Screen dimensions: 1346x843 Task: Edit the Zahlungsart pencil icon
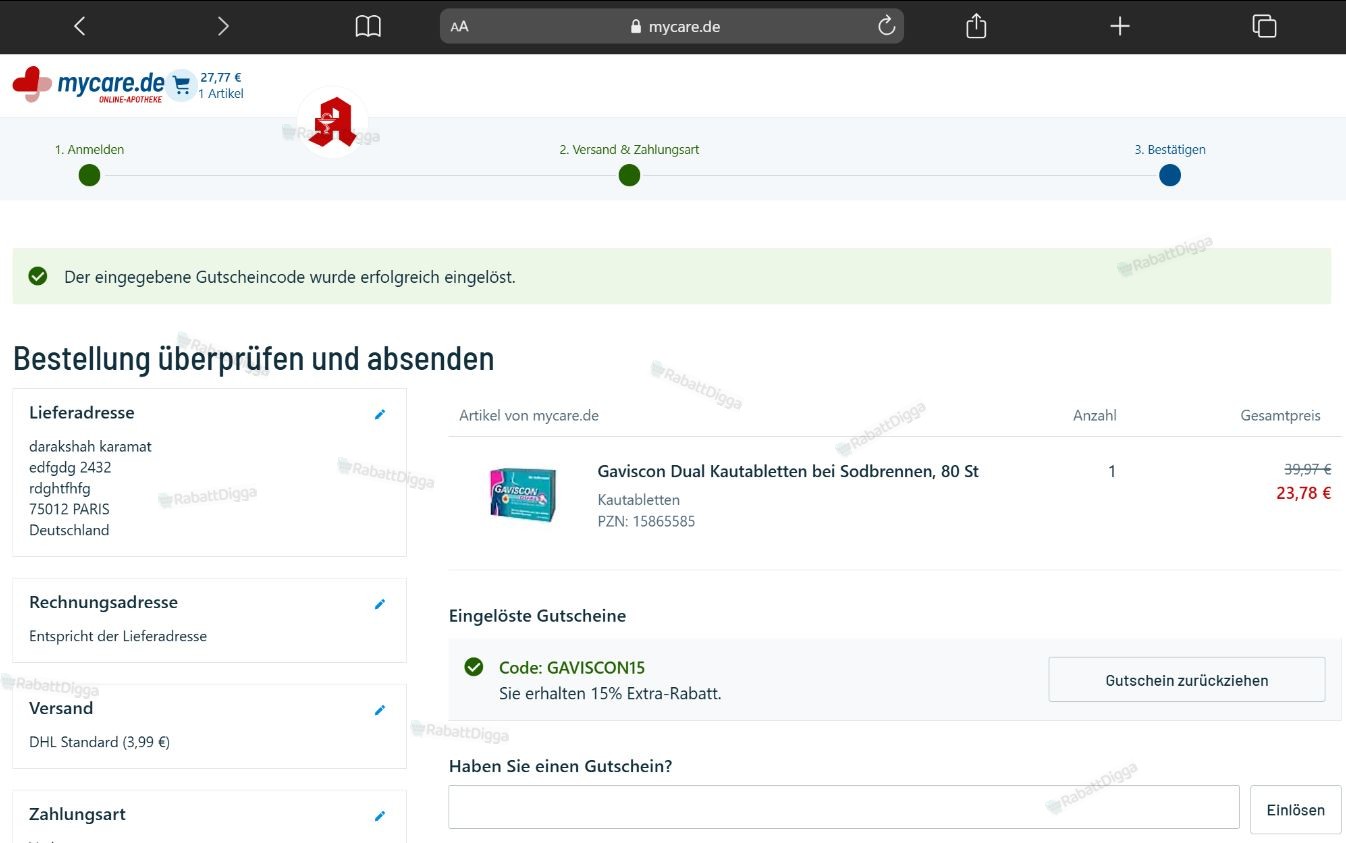(379, 816)
